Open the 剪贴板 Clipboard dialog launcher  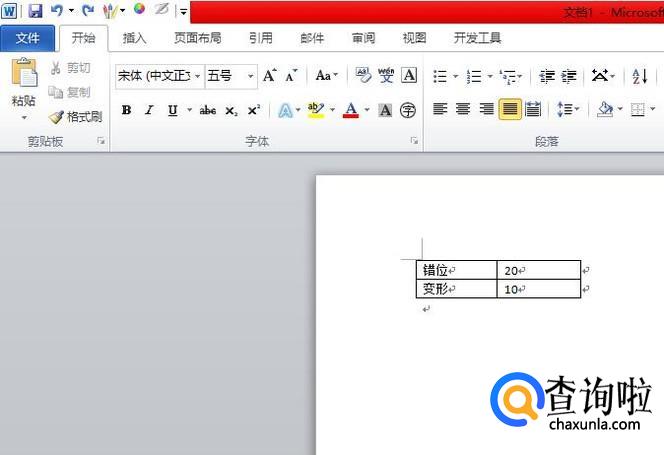tap(101, 141)
